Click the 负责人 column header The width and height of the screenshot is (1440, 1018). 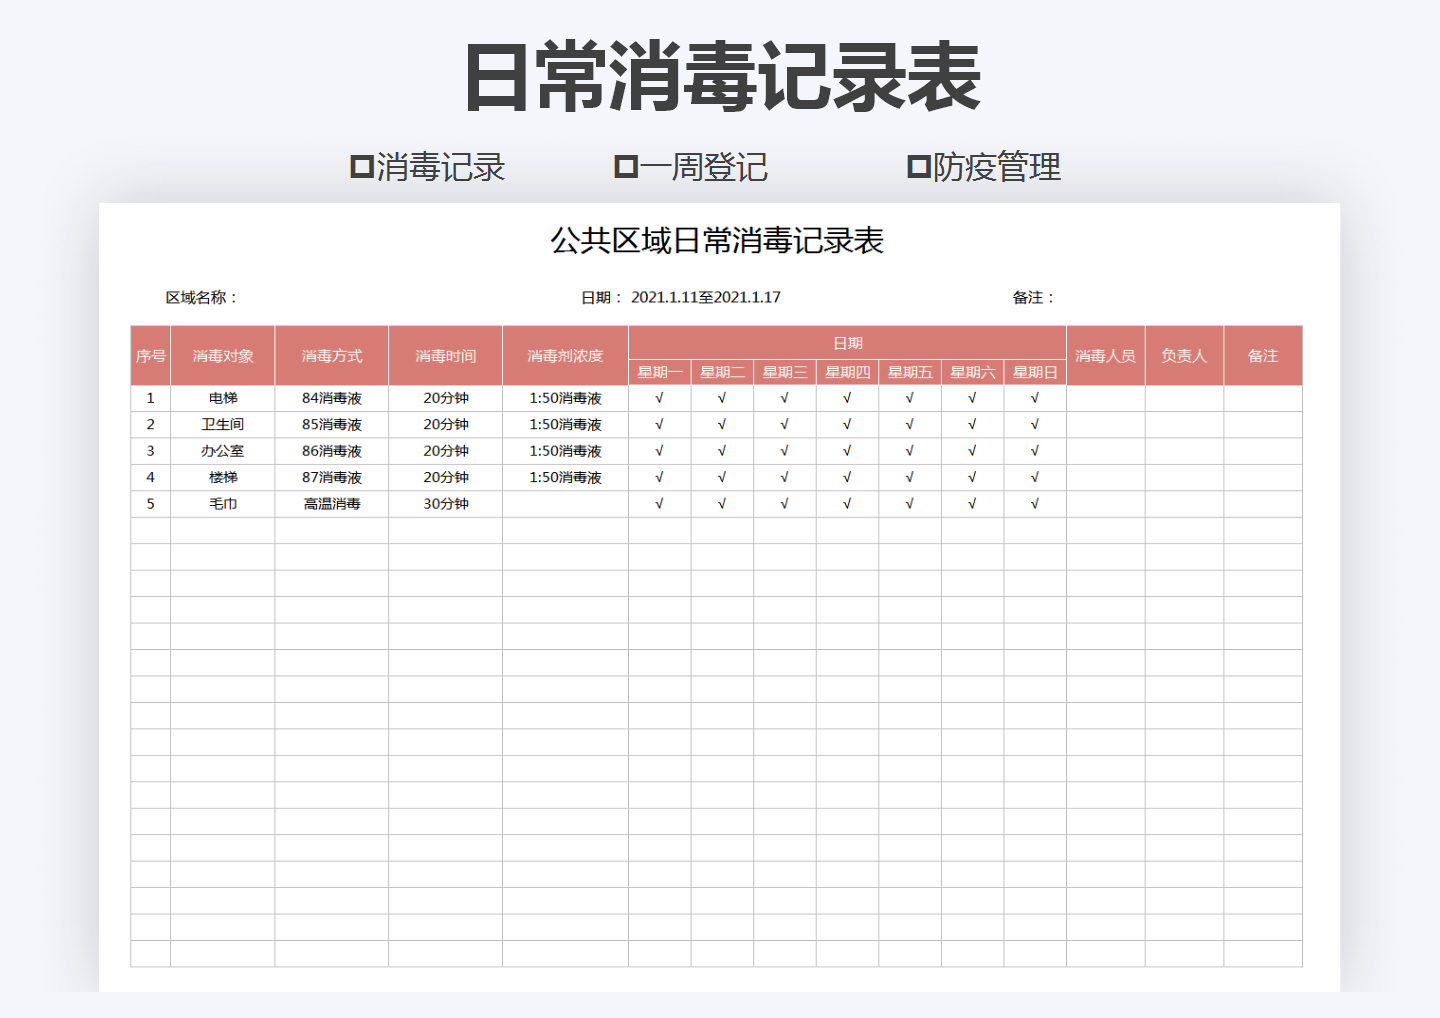tap(1184, 354)
